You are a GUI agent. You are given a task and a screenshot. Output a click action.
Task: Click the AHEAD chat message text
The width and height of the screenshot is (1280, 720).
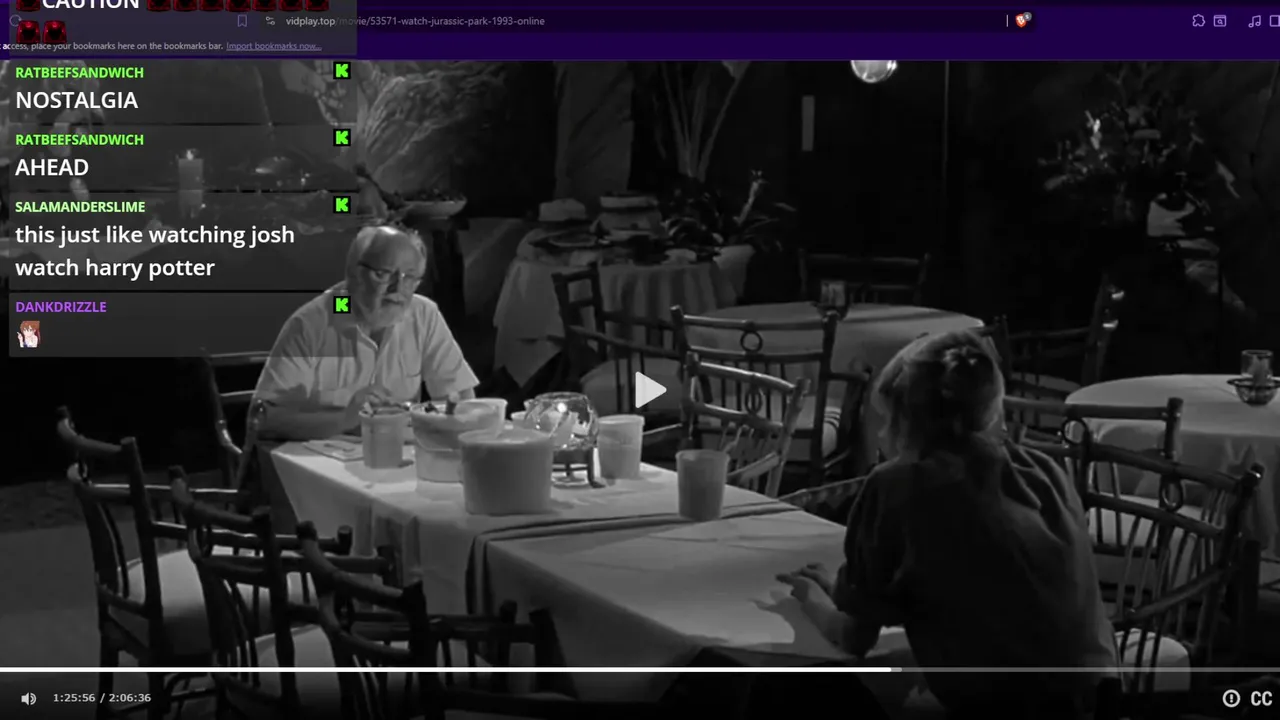(x=52, y=167)
